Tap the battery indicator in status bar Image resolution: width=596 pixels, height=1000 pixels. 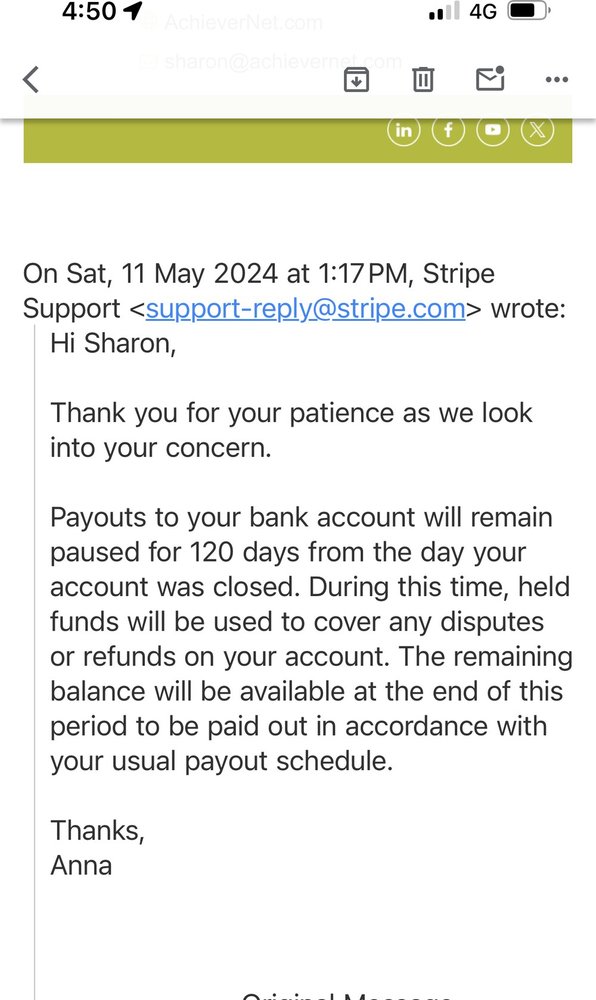click(x=529, y=11)
